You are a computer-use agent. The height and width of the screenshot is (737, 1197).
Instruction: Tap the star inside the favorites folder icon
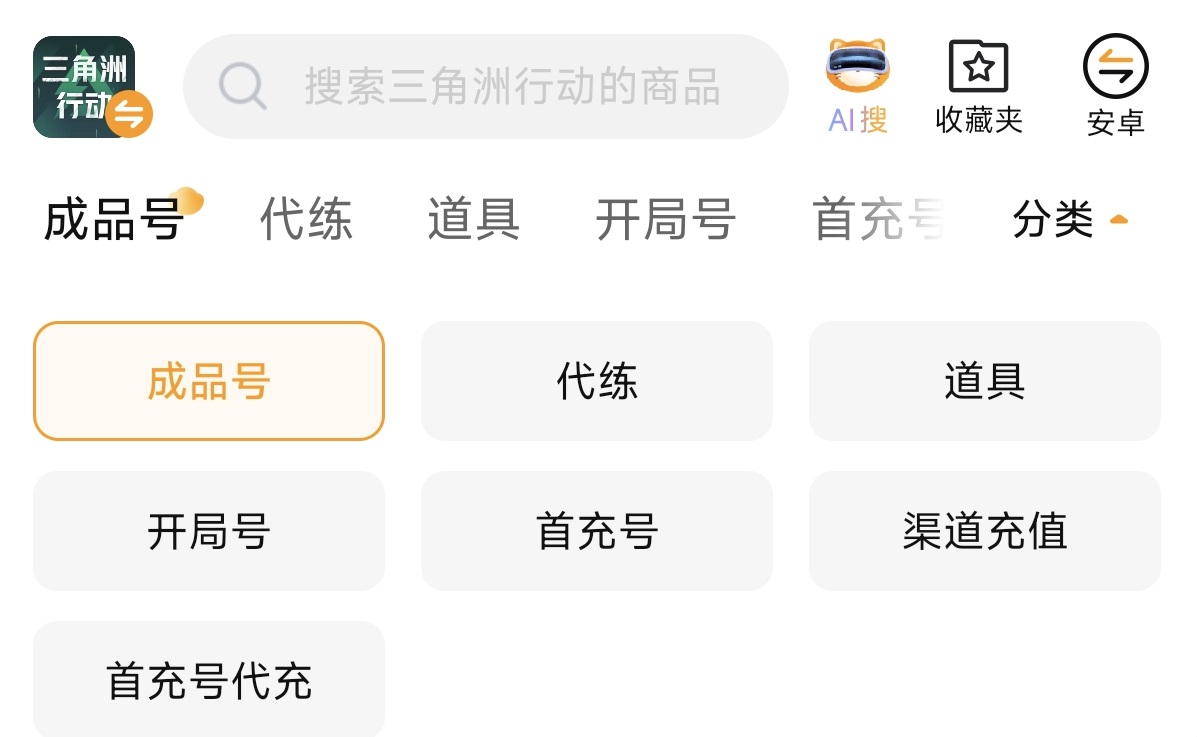tap(978, 67)
